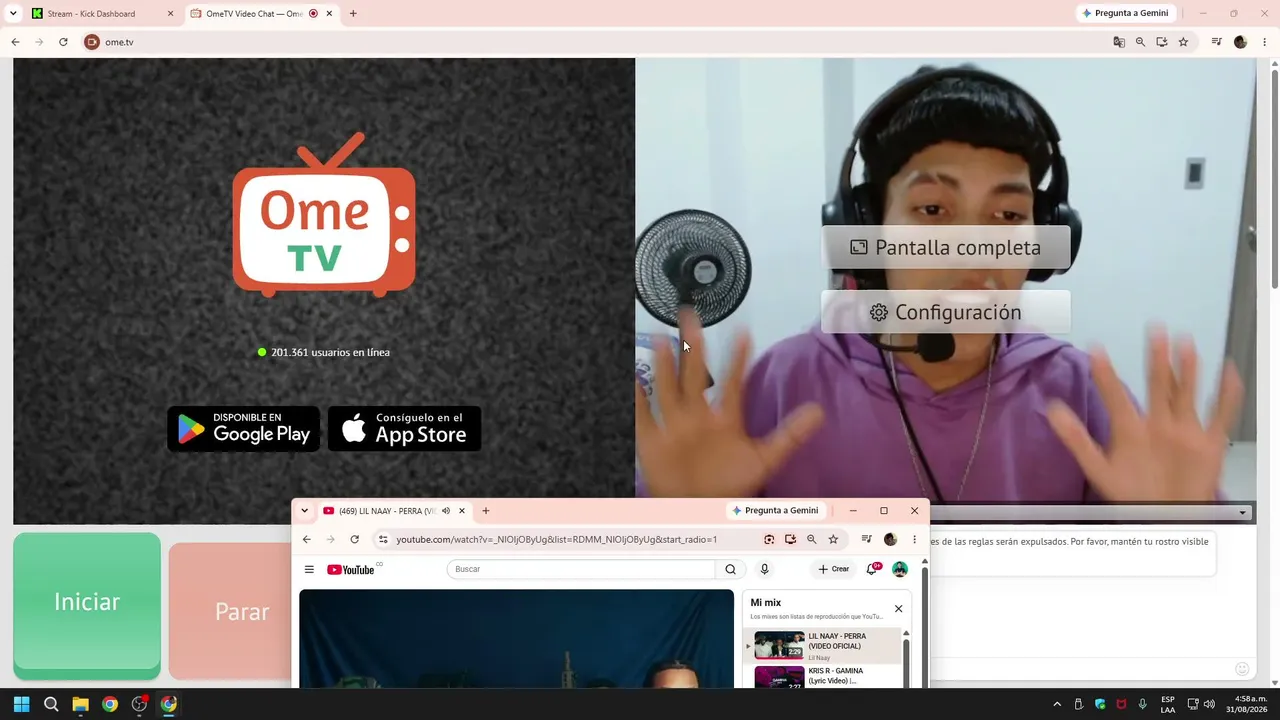This screenshot has width=1280, height=720.
Task: Open the taskbar volume control
Action: click(x=1209, y=704)
